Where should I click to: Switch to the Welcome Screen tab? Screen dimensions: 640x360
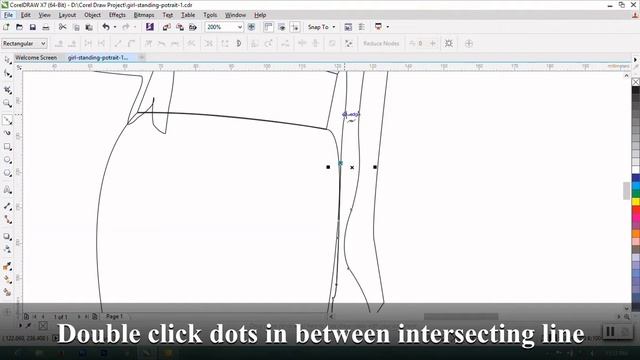click(x=36, y=58)
